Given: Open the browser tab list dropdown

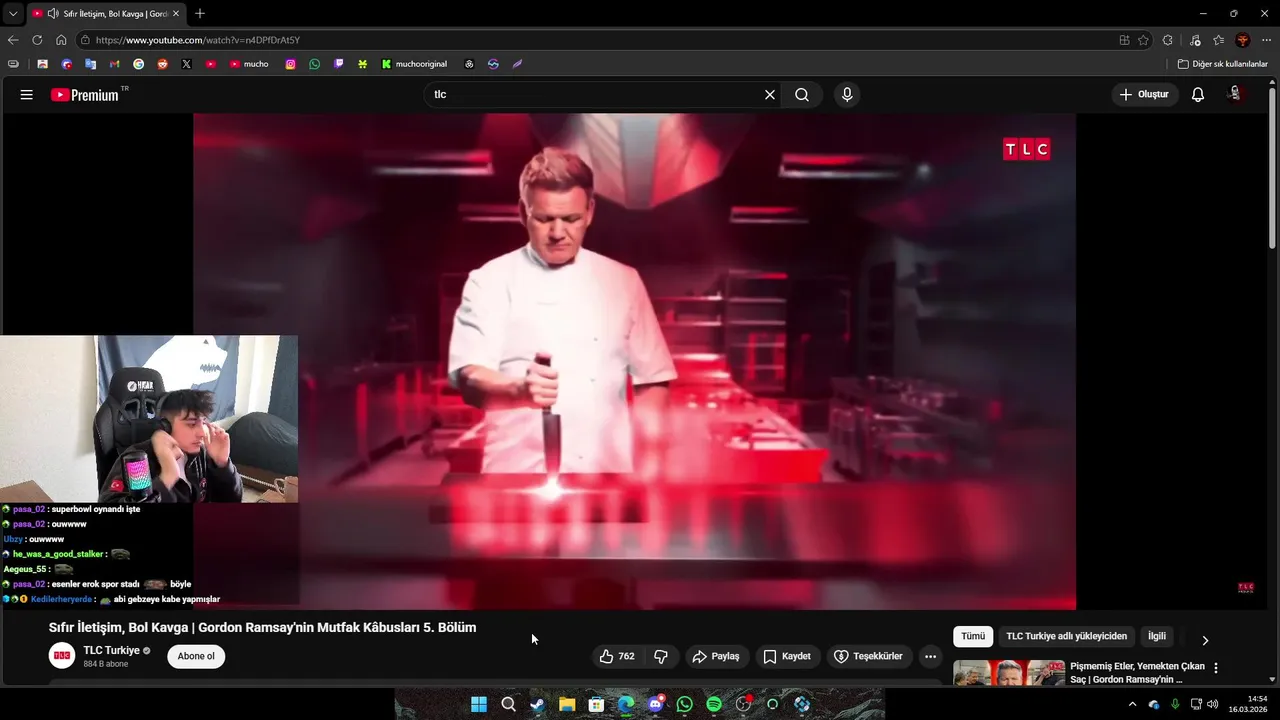Looking at the screenshot, I should click(x=13, y=14).
